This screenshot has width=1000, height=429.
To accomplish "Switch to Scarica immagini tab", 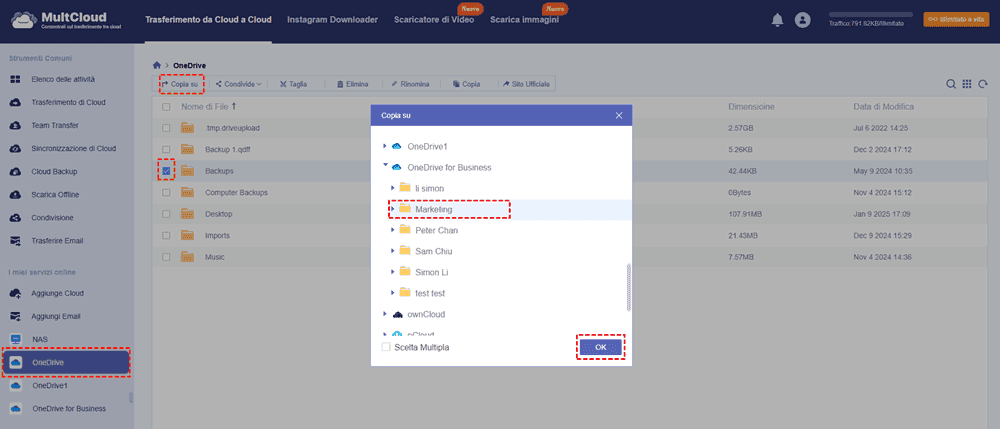I will pyautogui.click(x=524, y=20).
